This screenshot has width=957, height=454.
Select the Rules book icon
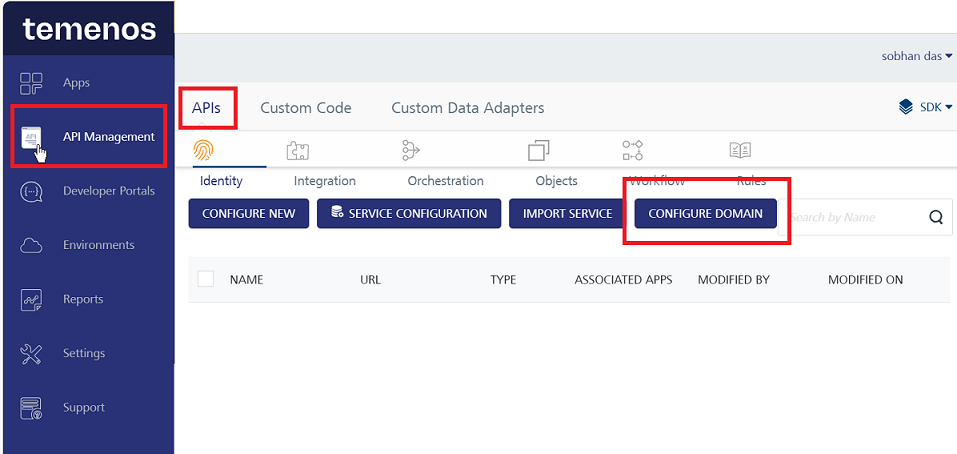[x=740, y=150]
